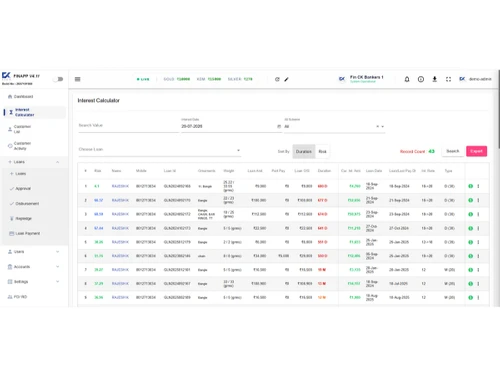Click the green info icon in row 4
Image resolution: width=500 pixels, height=375 pixels.
click(x=471, y=228)
